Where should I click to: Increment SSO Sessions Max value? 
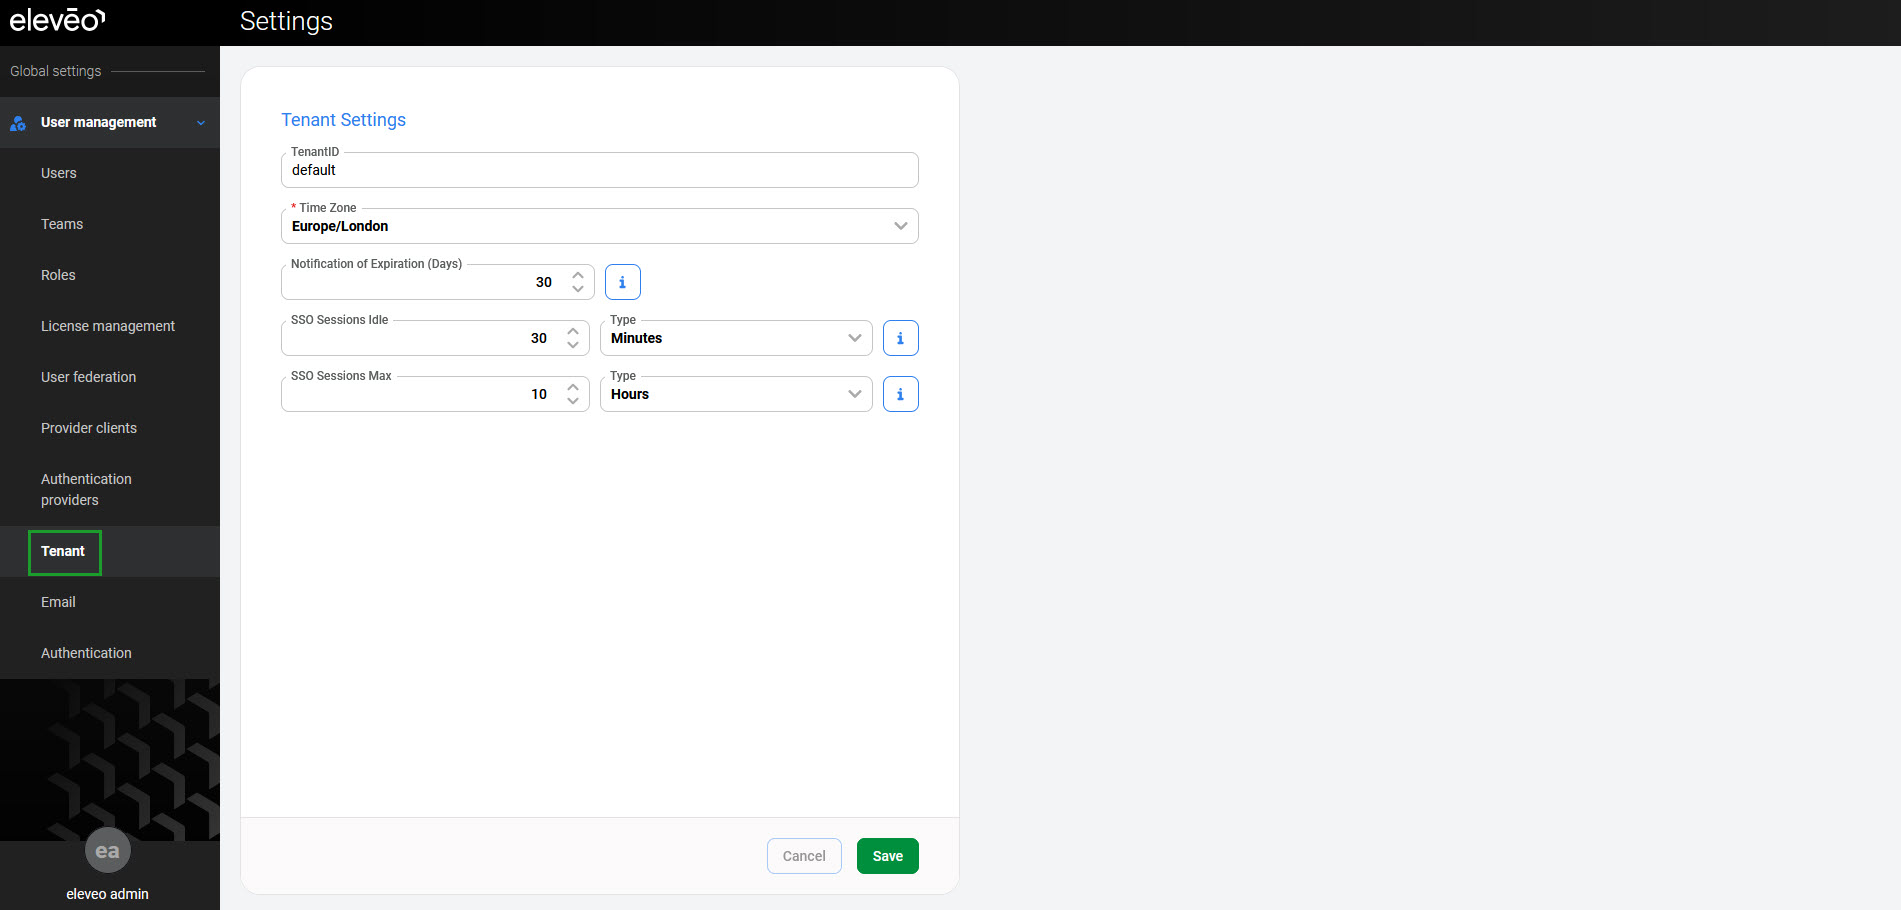573,387
